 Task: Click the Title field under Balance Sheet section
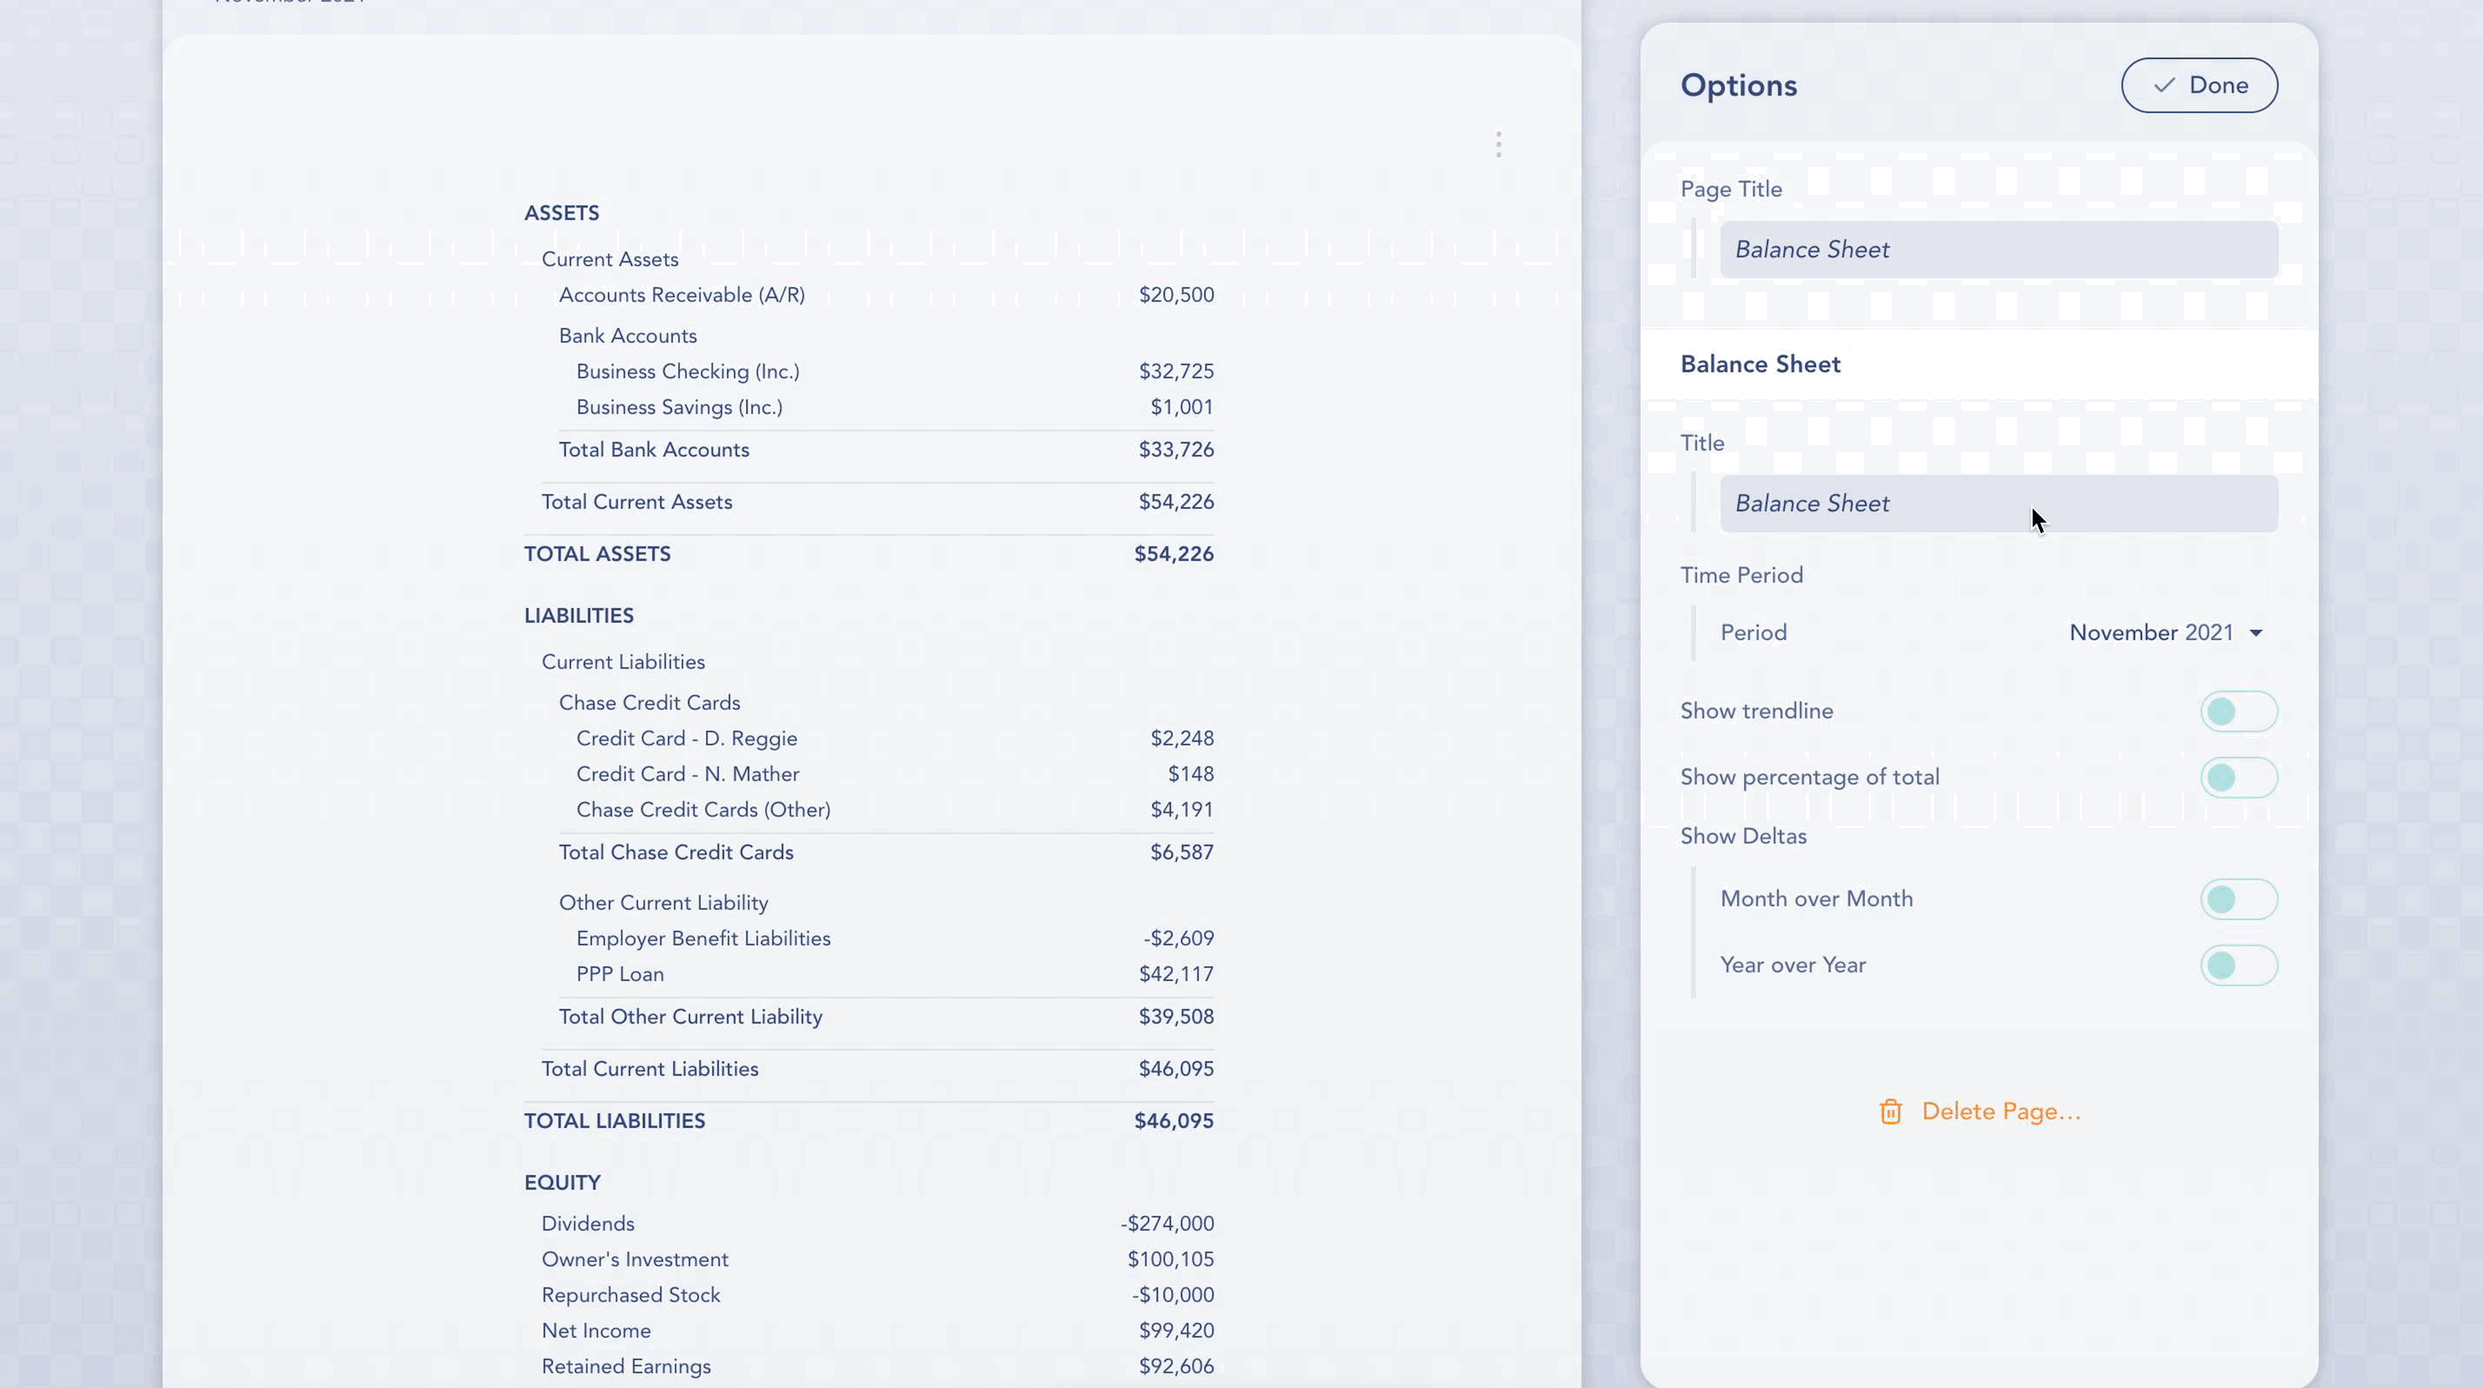tap(1997, 503)
